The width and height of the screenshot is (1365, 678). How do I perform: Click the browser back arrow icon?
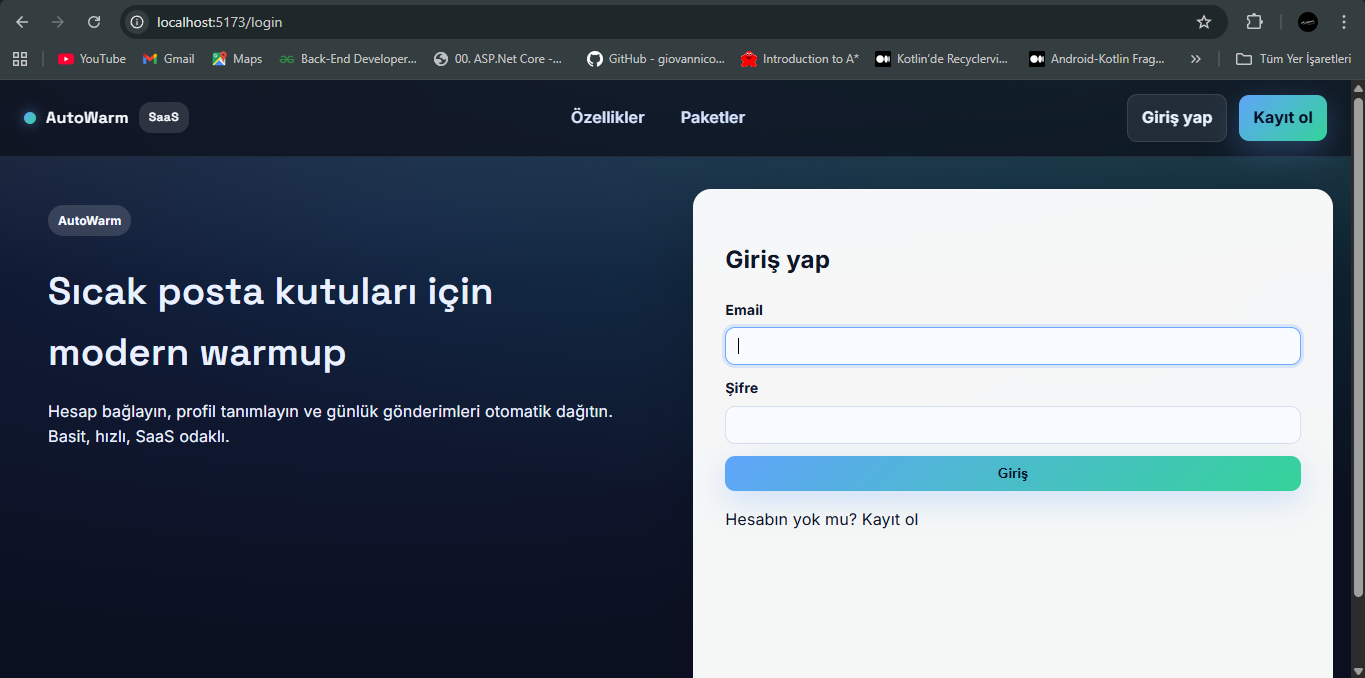coord(22,22)
